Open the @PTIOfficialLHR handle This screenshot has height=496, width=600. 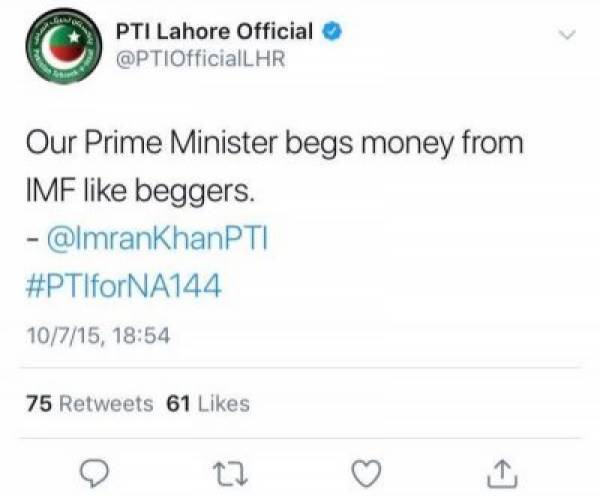(x=200, y=59)
